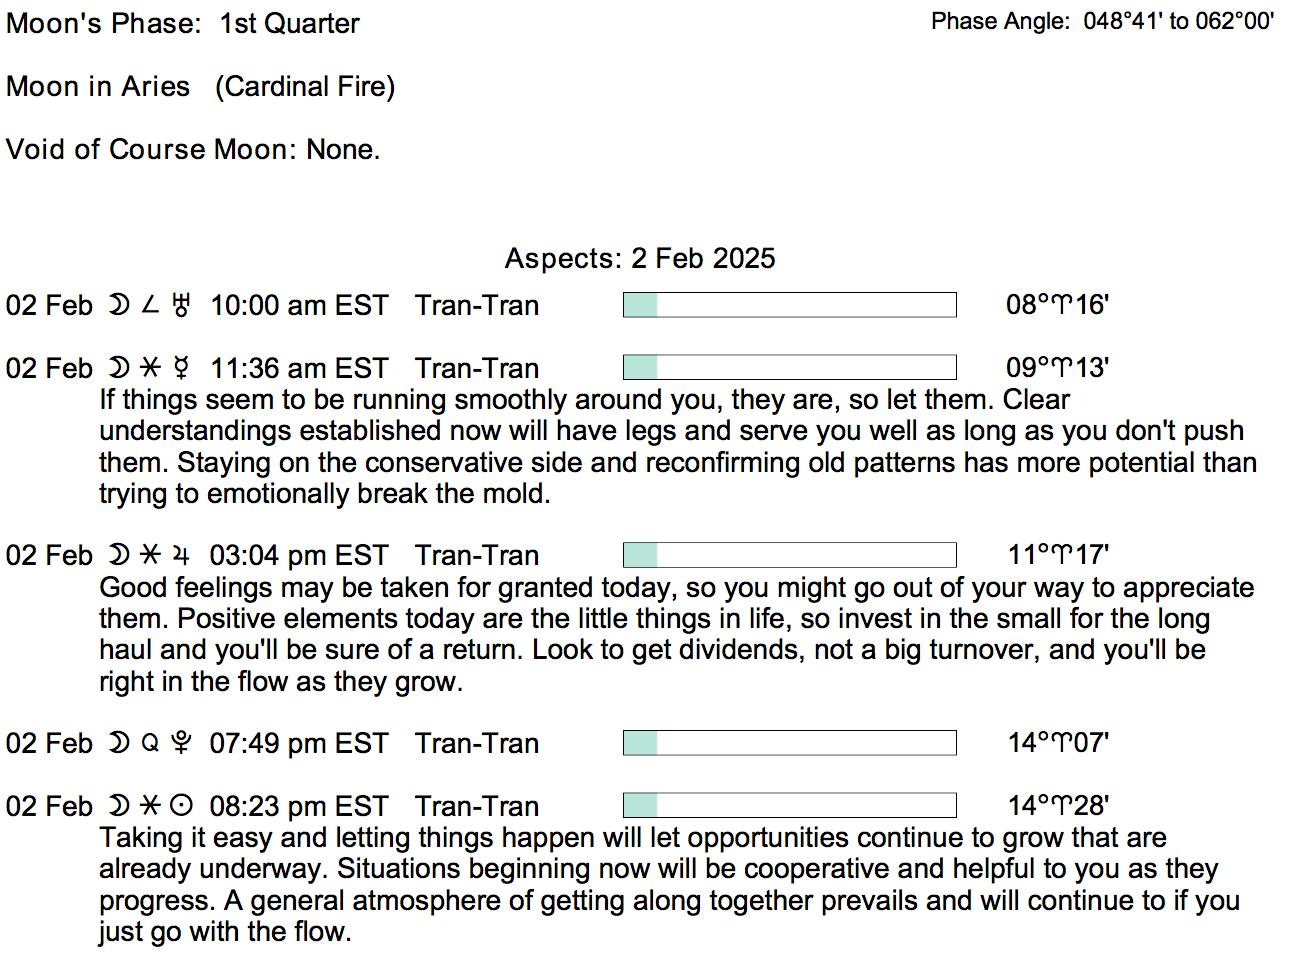Screen dimensions: 1296x964
Task: Click the Uranus glyph in the 10:00 am aspect
Action: click(x=181, y=305)
